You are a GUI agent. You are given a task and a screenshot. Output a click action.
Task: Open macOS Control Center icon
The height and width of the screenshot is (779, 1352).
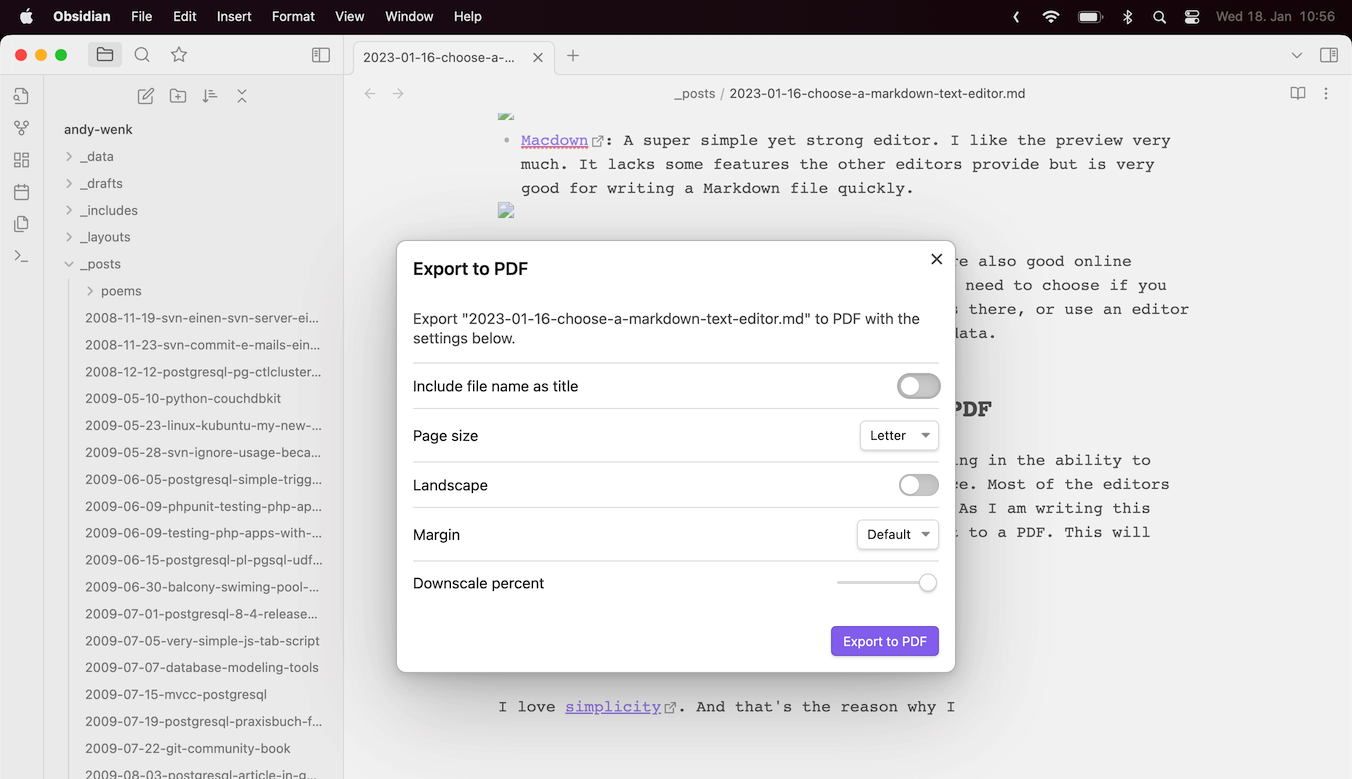pos(1191,17)
